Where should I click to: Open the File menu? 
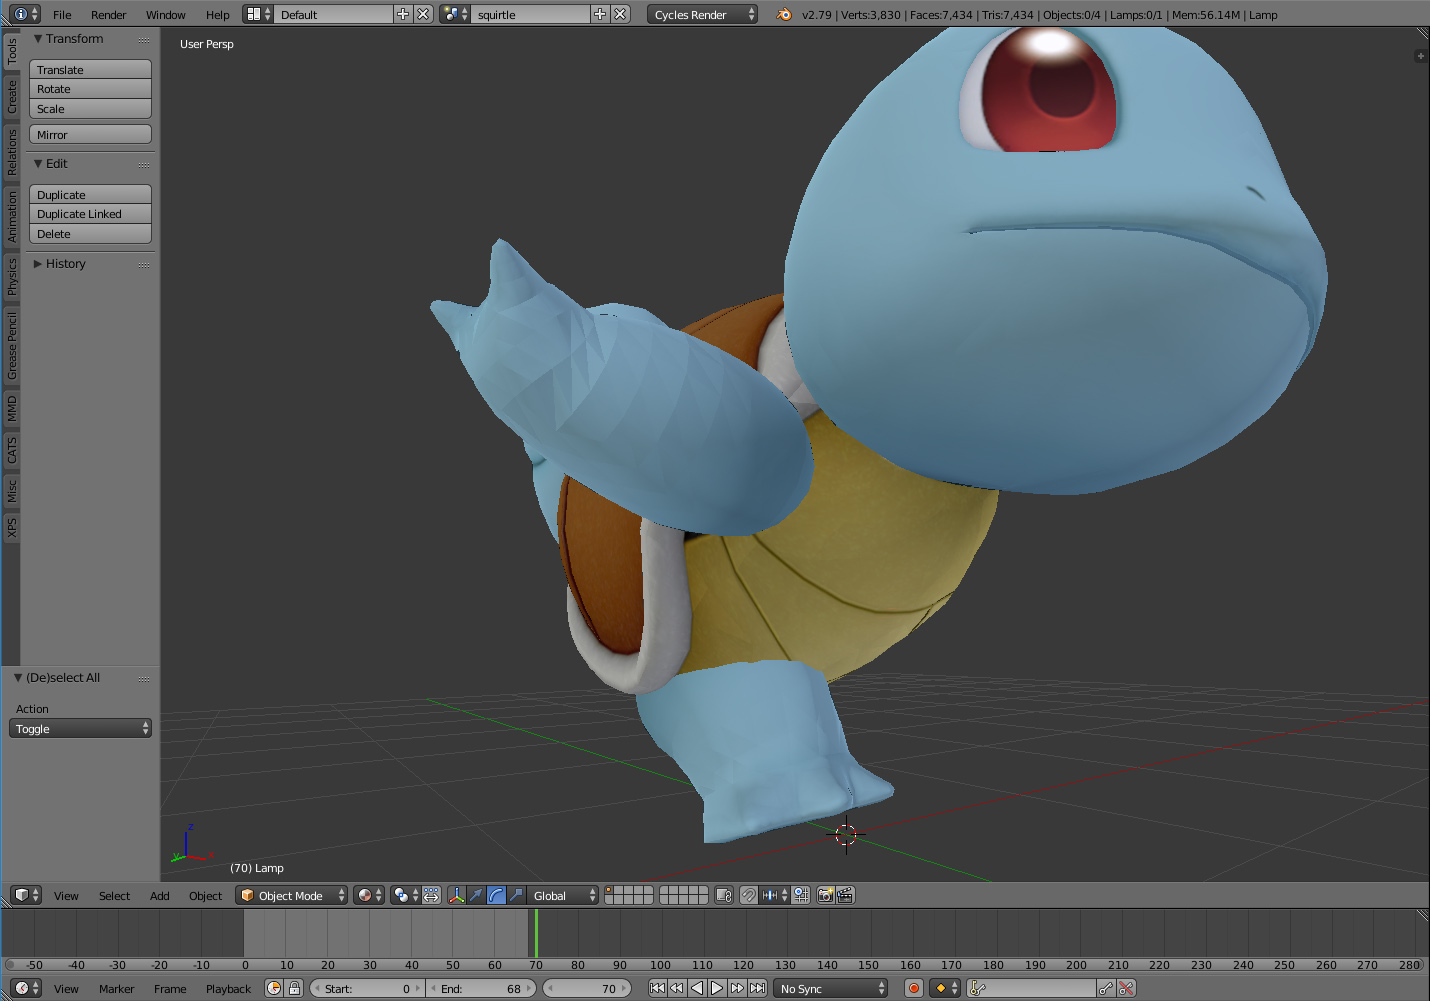click(x=62, y=14)
